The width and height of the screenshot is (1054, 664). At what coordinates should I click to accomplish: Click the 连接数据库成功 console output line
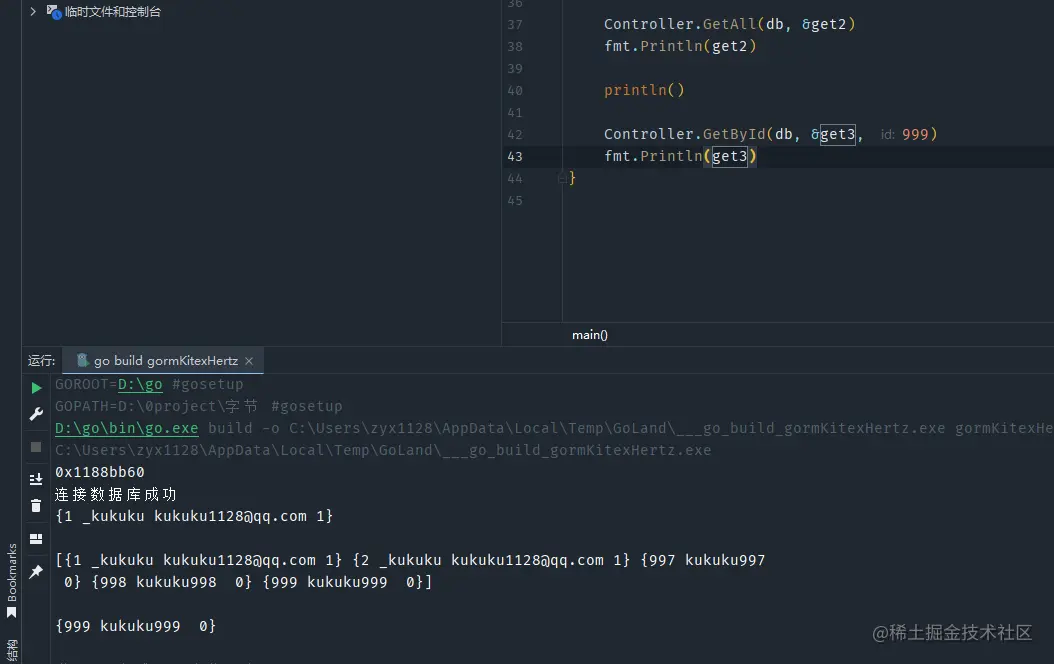(x=116, y=495)
